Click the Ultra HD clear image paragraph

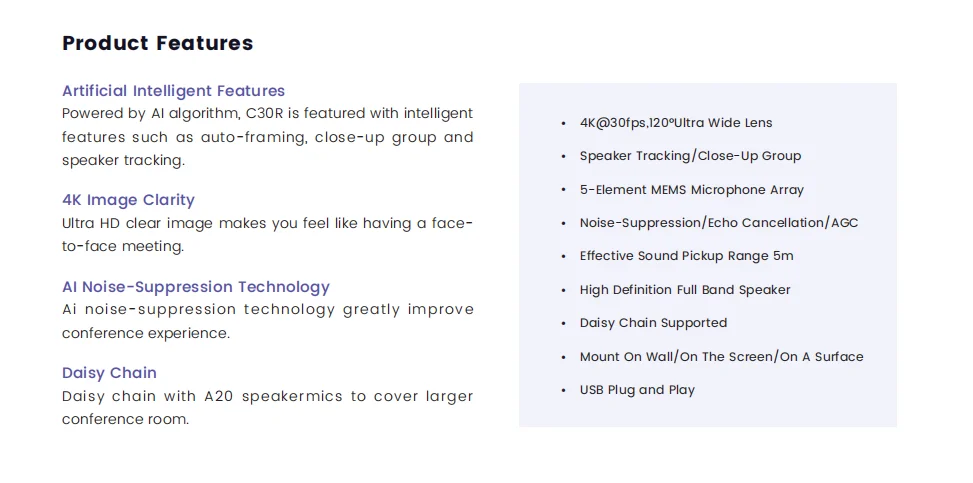click(267, 234)
